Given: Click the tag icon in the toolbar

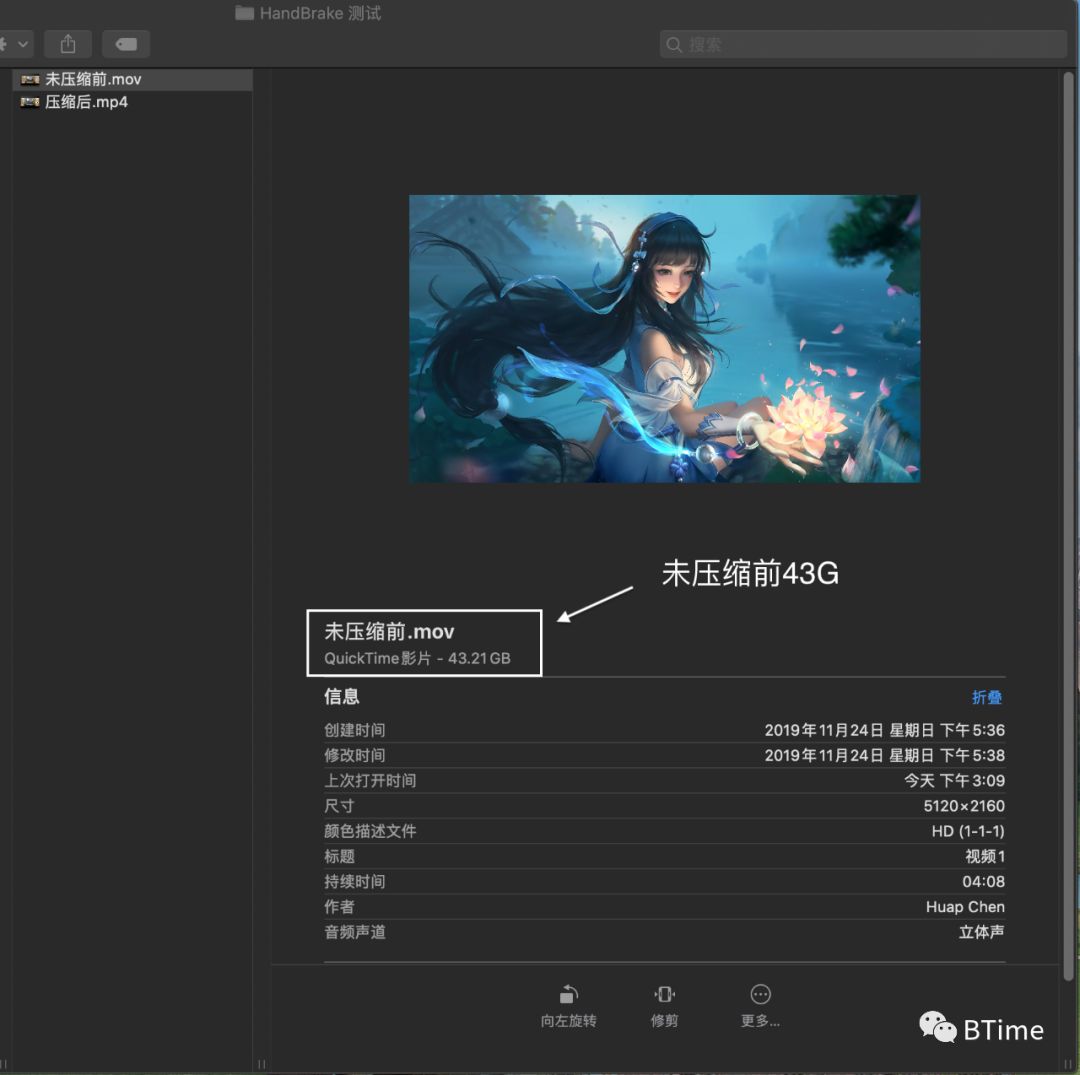Looking at the screenshot, I should pyautogui.click(x=126, y=44).
